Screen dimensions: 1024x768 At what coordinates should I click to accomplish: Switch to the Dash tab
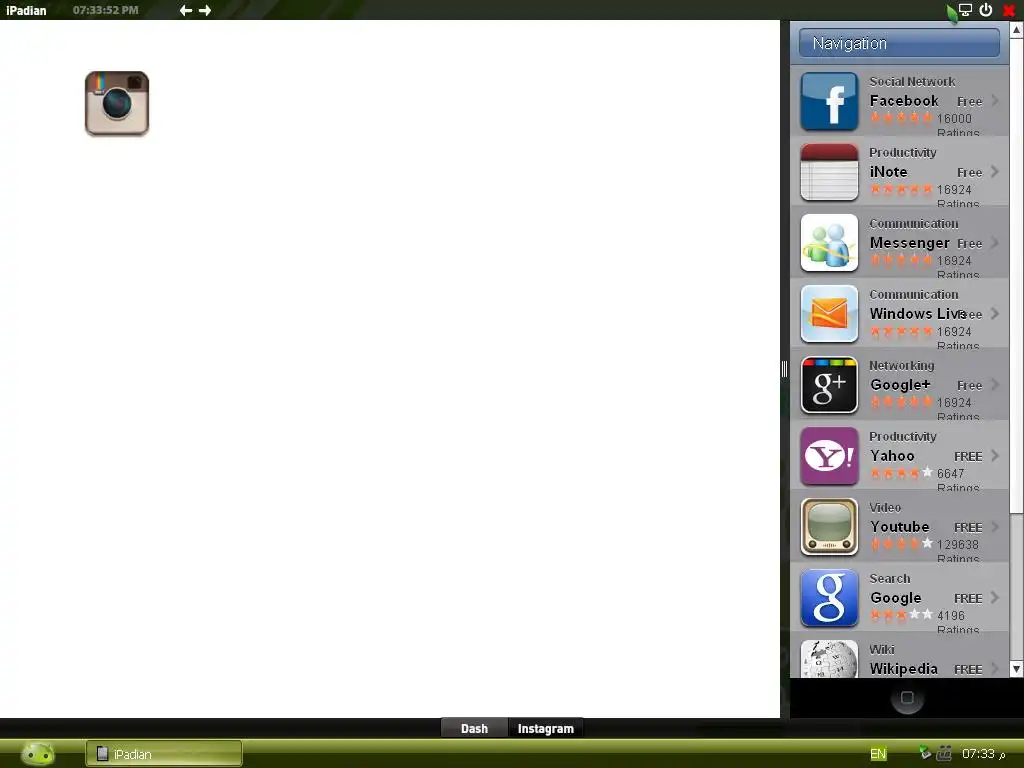[x=474, y=728]
